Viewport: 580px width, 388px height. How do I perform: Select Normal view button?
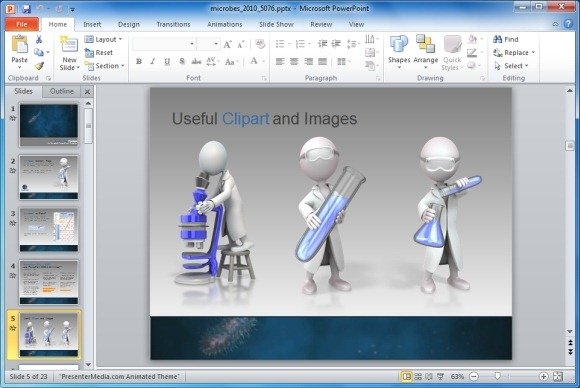click(x=406, y=377)
